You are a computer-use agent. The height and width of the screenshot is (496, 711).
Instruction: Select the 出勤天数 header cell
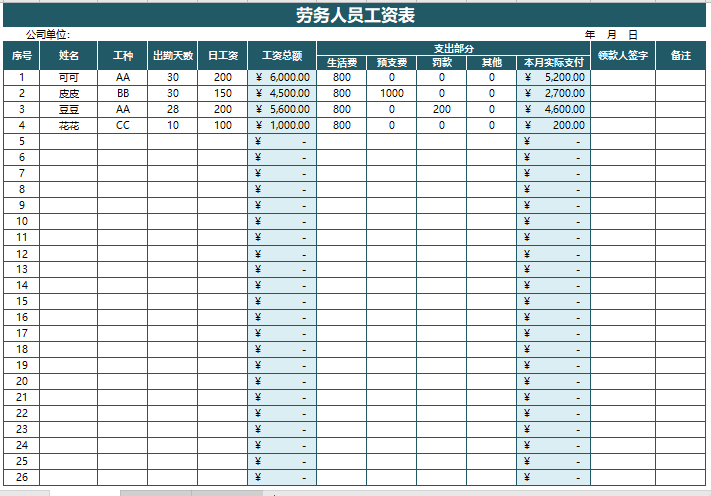point(172,56)
